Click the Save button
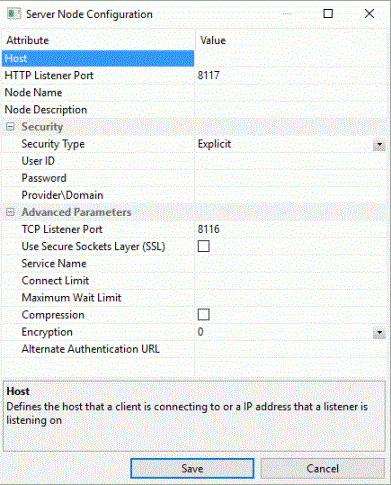 [x=192, y=468]
